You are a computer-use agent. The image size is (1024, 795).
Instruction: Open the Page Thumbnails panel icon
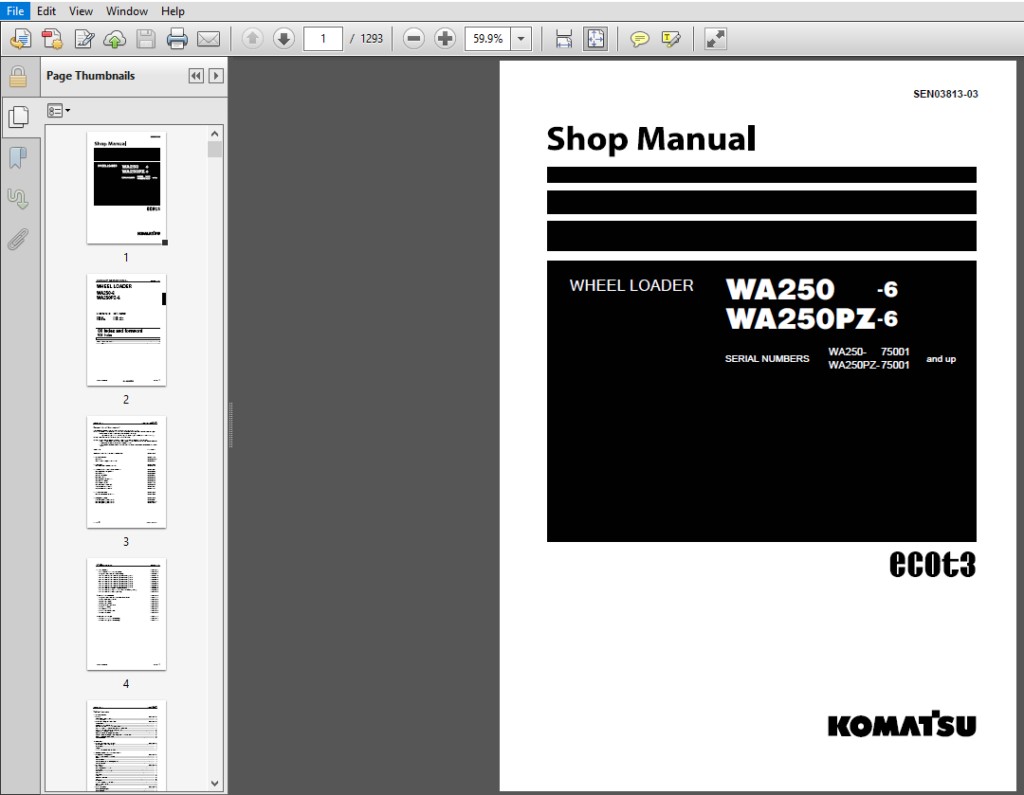tap(18, 117)
